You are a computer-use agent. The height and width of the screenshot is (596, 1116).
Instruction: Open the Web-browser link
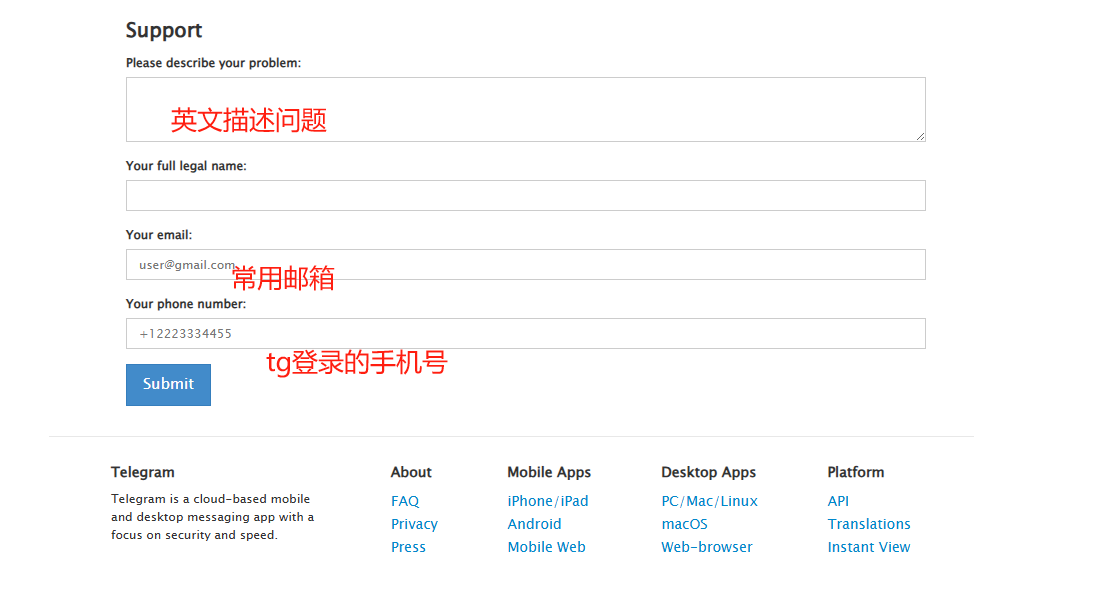(x=706, y=547)
